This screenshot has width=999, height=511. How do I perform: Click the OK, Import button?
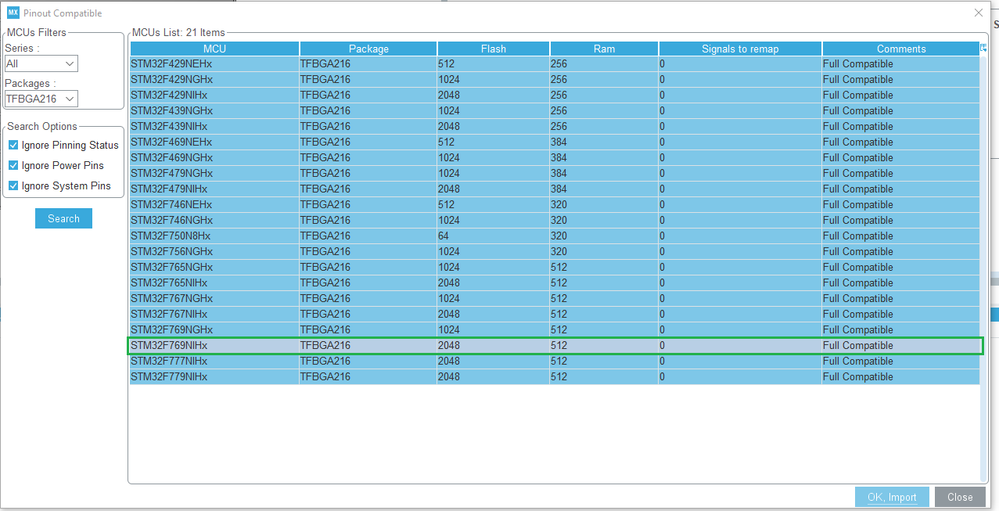(892, 497)
